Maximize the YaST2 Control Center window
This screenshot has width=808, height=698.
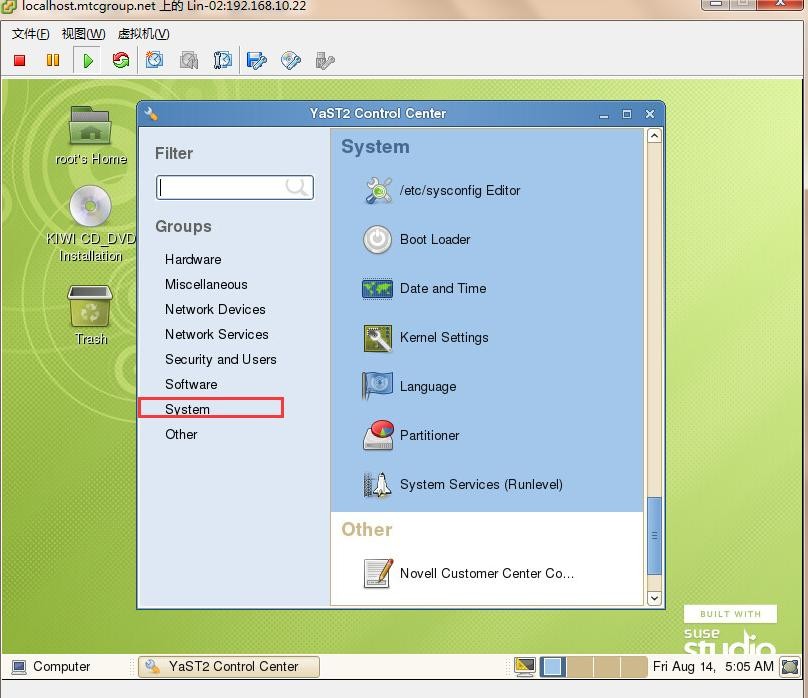point(627,114)
